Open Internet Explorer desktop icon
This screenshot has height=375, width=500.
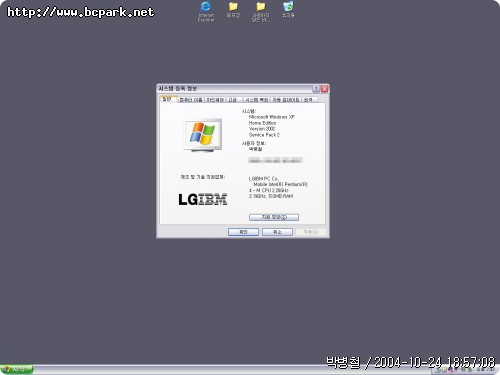click(x=206, y=11)
